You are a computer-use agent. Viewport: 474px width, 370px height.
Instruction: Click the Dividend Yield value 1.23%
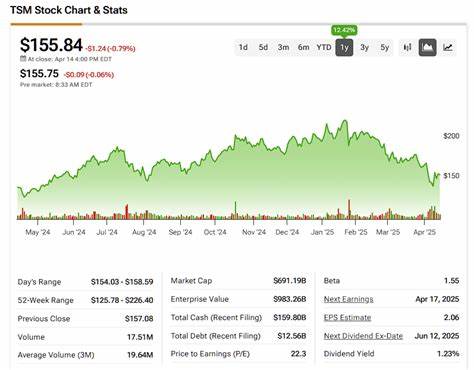tap(448, 354)
